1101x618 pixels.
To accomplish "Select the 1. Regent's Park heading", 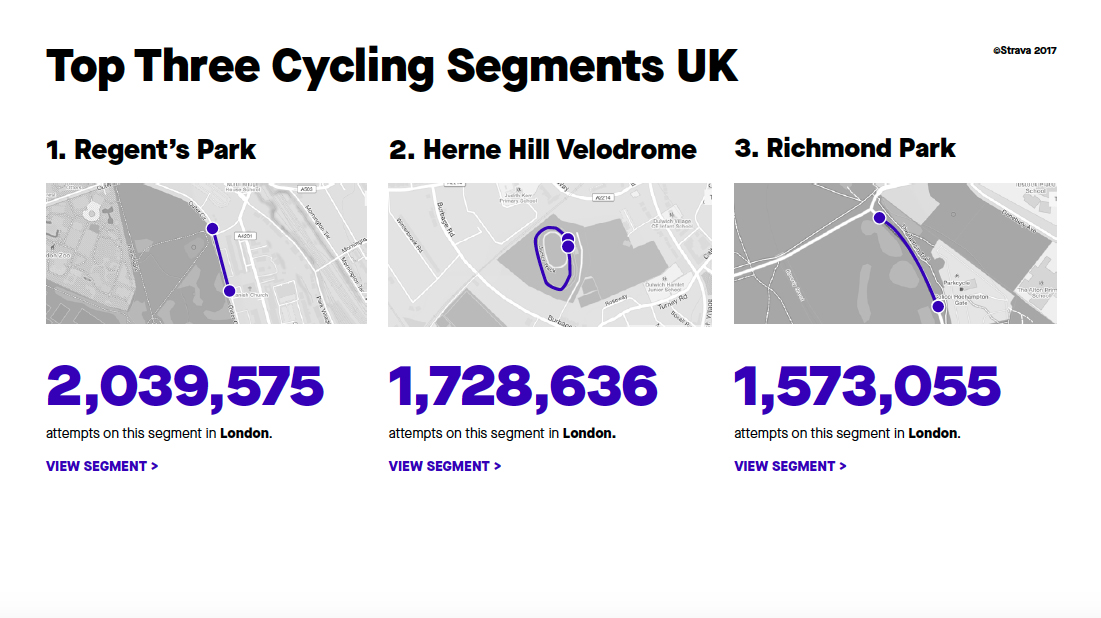I will pyautogui.click(x=151, y=150).
